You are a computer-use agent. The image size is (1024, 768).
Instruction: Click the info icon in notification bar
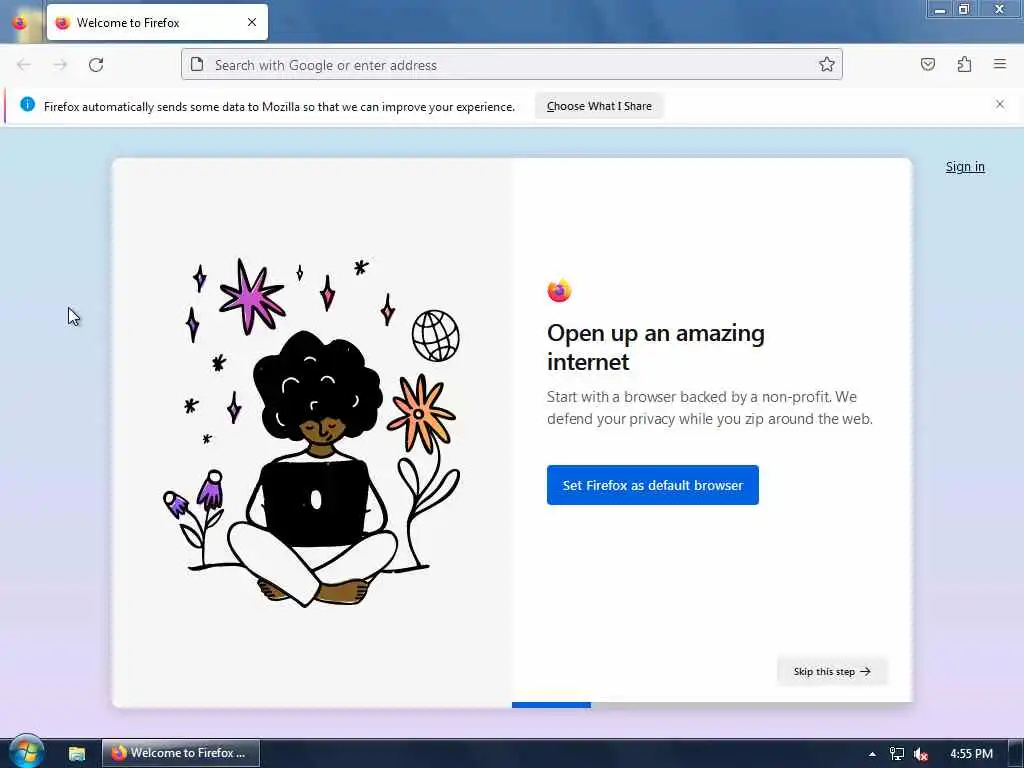[27, 104]
